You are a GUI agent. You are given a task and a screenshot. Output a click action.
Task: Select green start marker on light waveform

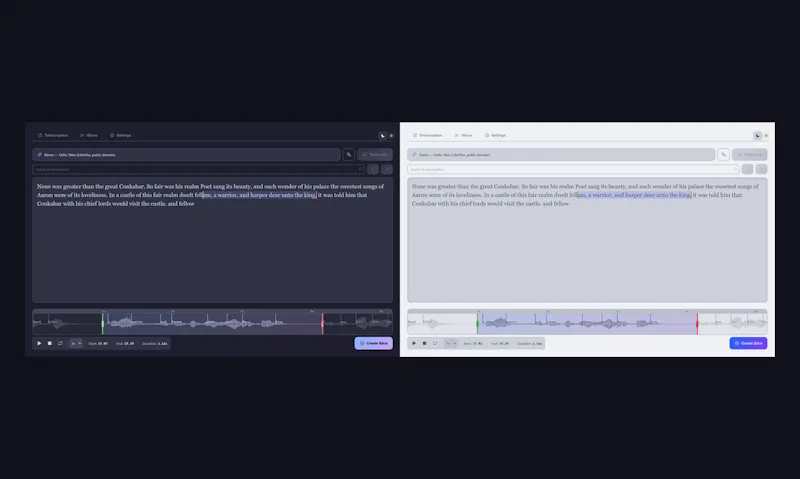tap(478, 324)
